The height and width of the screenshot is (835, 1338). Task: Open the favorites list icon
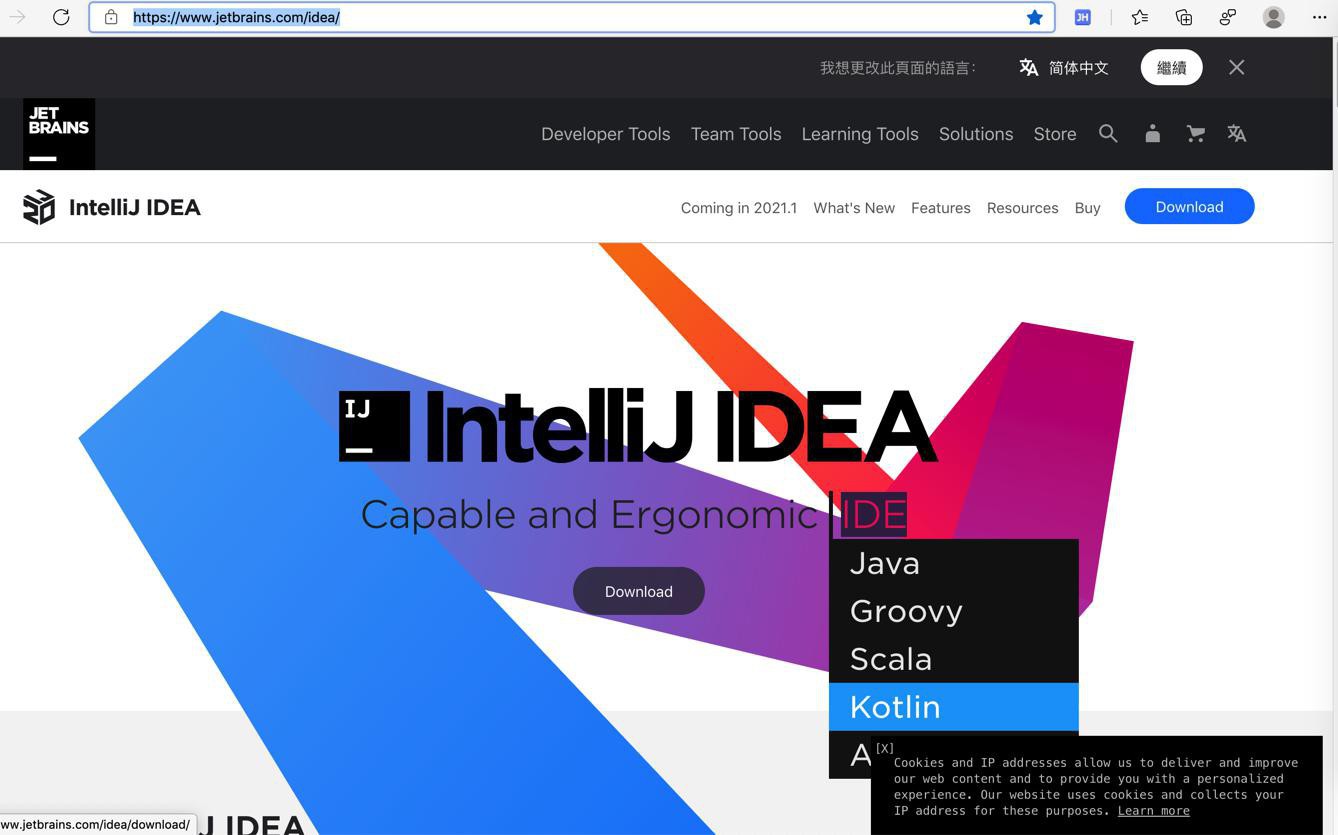(1140, 17)
